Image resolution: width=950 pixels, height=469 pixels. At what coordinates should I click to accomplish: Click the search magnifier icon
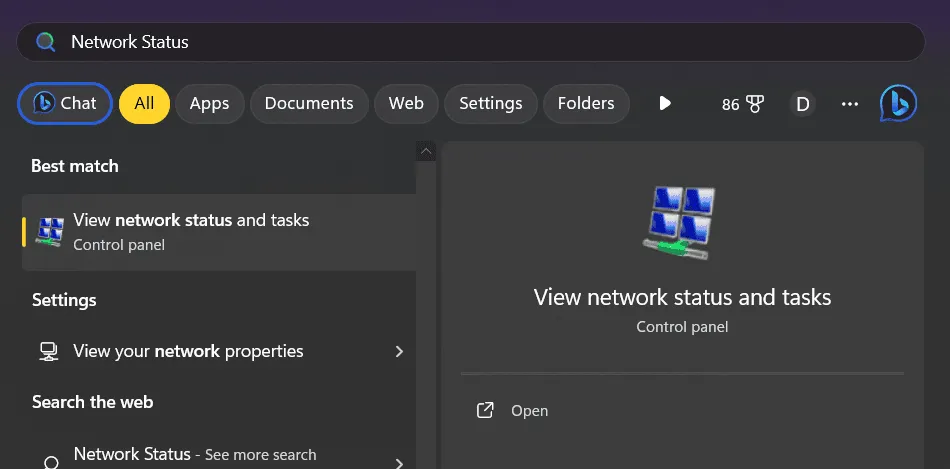(x=45, y=42)
